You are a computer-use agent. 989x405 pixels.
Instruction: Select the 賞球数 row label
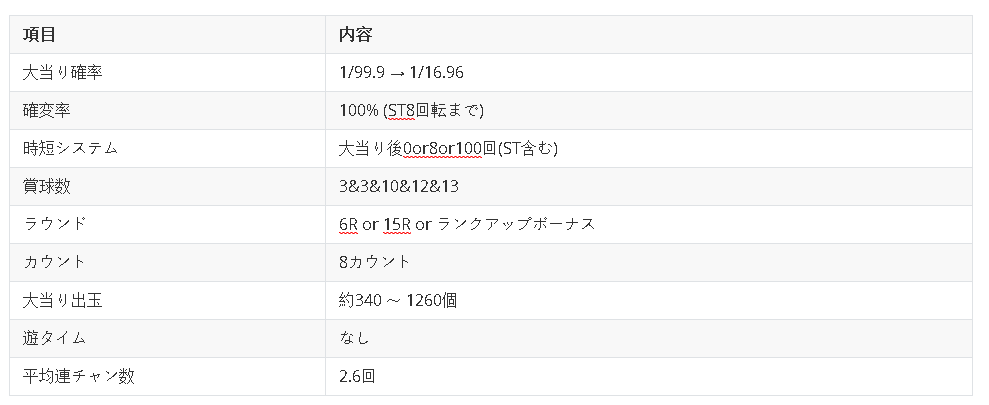[x=47, y=186]
